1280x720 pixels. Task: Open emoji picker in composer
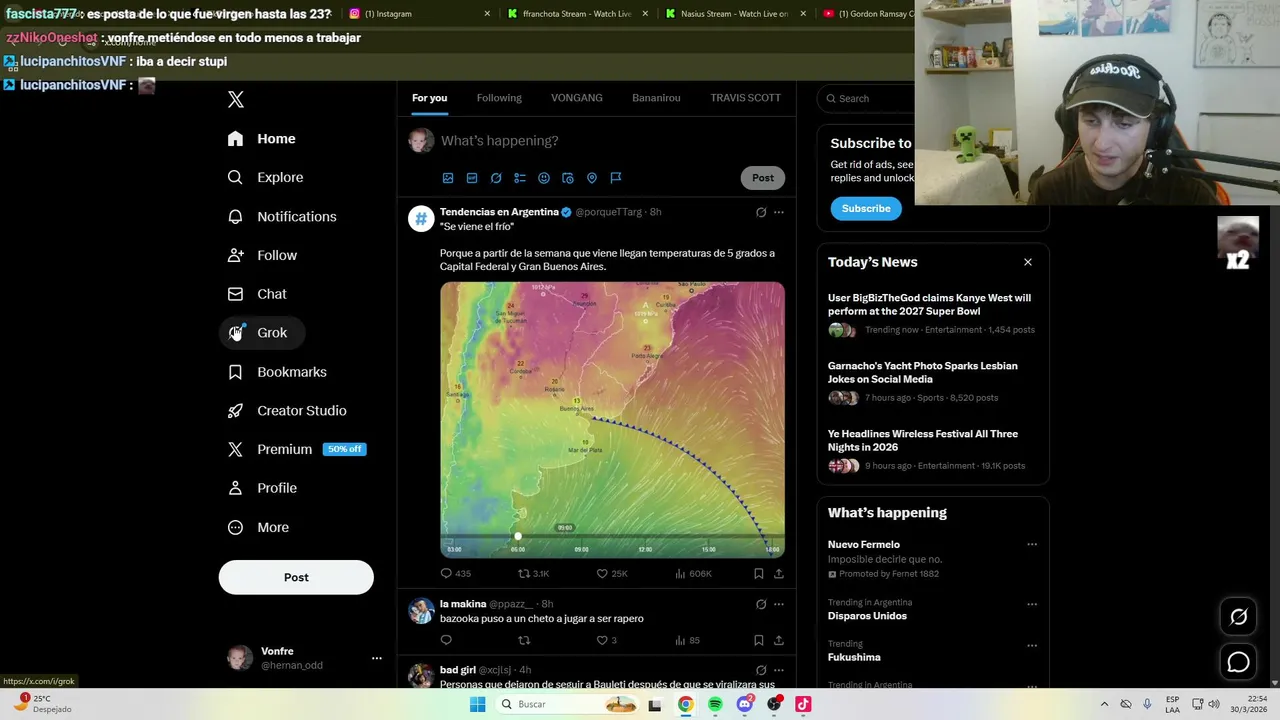(544, 178)
